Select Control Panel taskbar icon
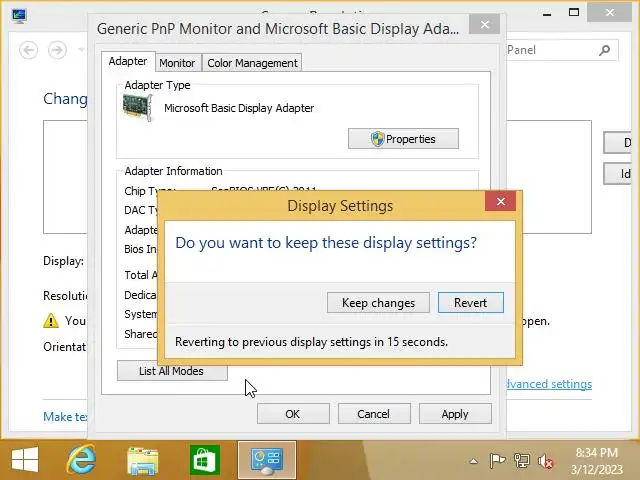This screenshot has width=640, height=480. (267, 460)
